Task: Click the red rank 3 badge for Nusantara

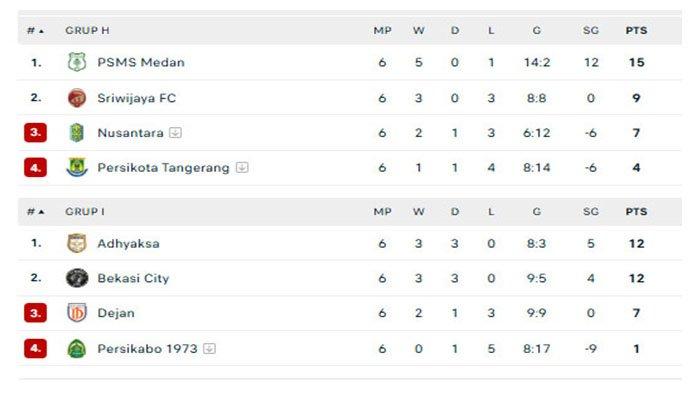Action: coord(35,133)
